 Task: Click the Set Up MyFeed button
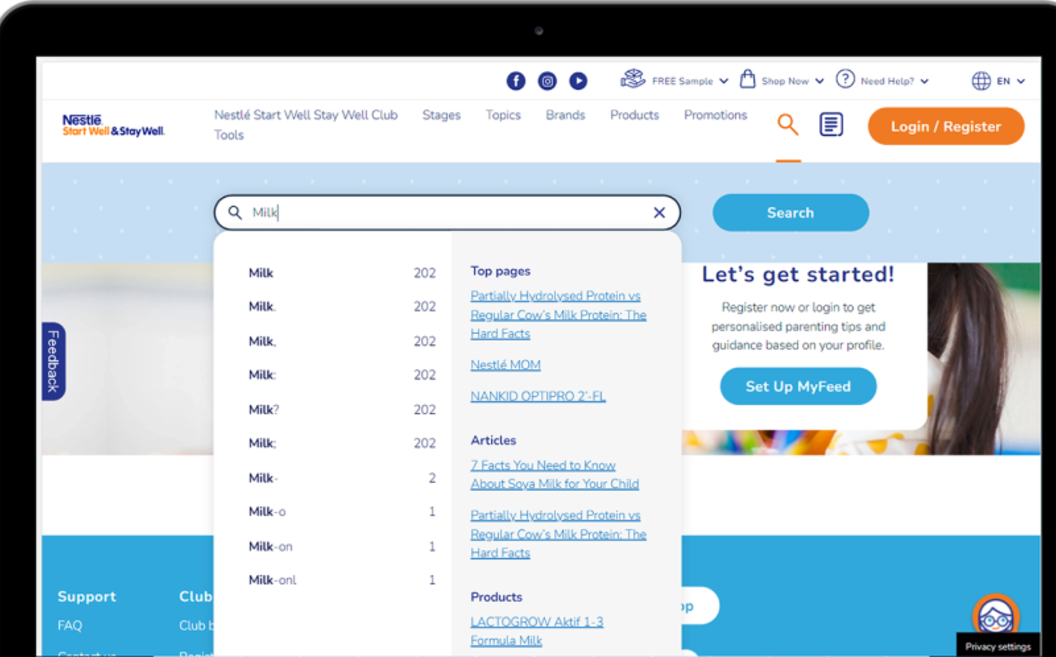tap(798, 387)
